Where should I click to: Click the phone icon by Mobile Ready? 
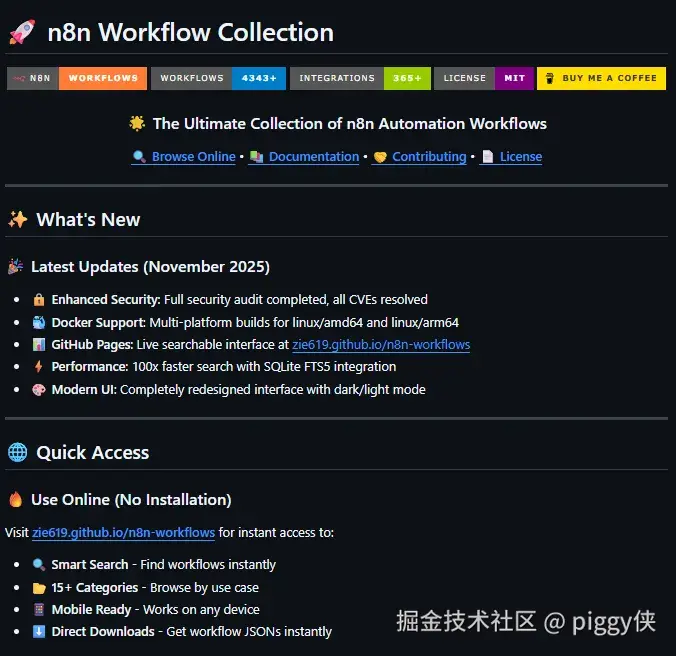[x=39, y=609]
